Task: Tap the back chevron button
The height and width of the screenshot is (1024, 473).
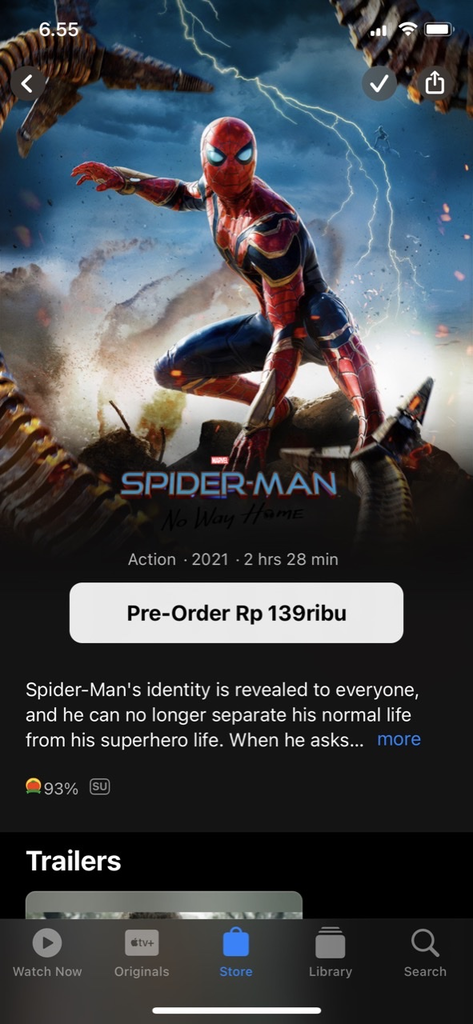Action: (28, 84)
